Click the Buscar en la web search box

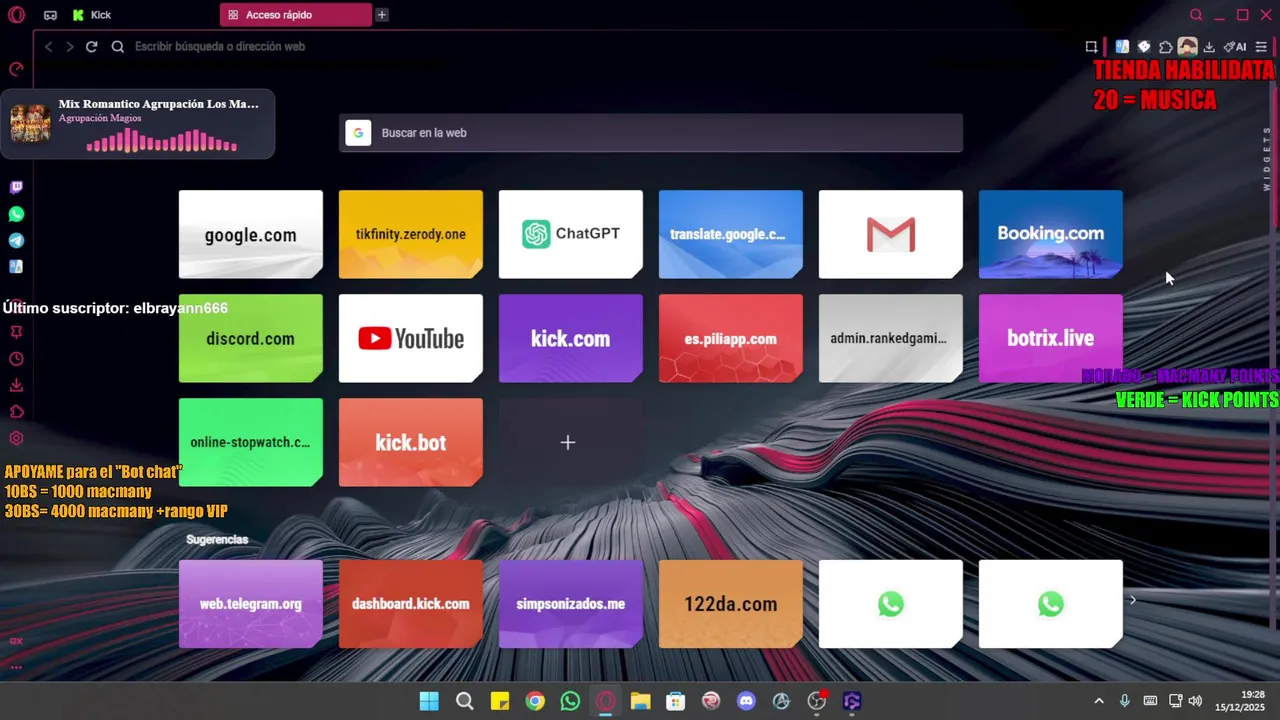651,132
